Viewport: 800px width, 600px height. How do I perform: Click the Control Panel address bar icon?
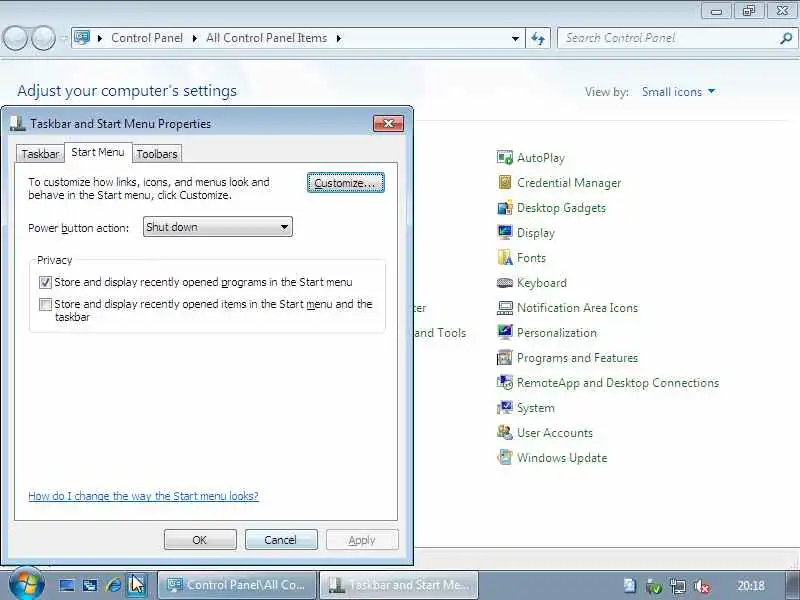82,37
